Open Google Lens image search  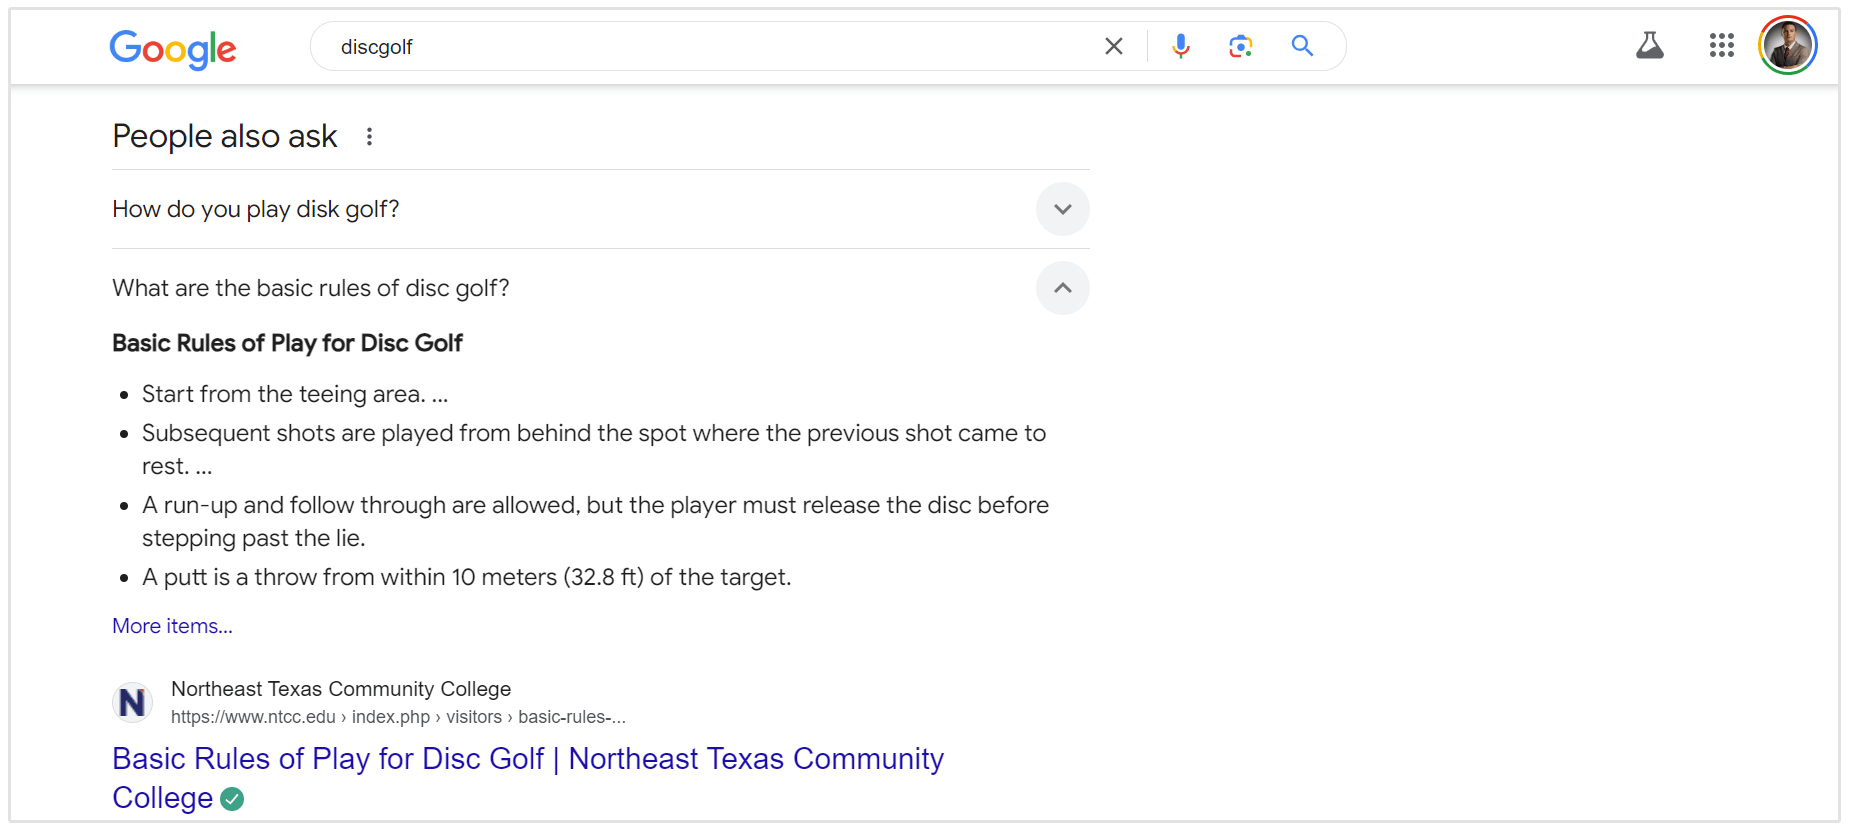pos(1241,46)
